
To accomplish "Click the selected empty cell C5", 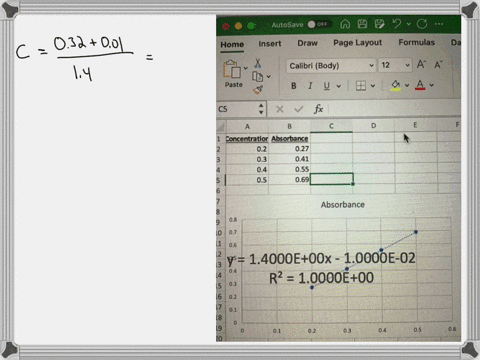I will pyautogui.click(x=332, y=179).
